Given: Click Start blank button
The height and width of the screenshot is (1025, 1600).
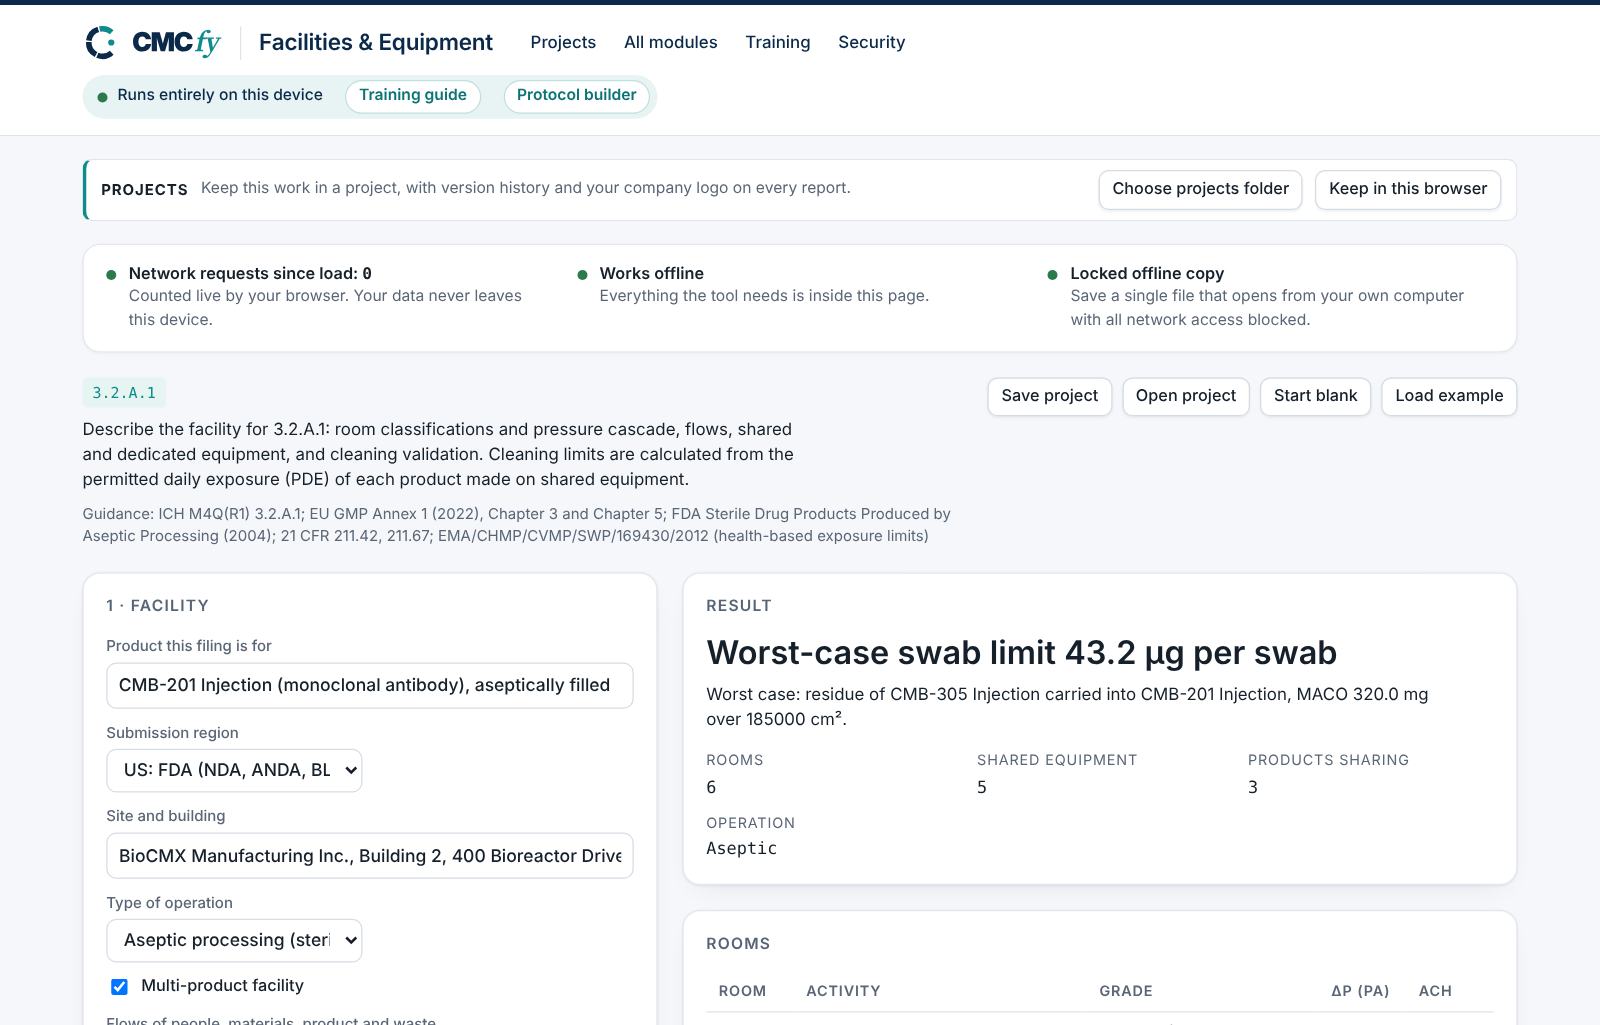Looking at the screenshot, I should pos(1316,396).
